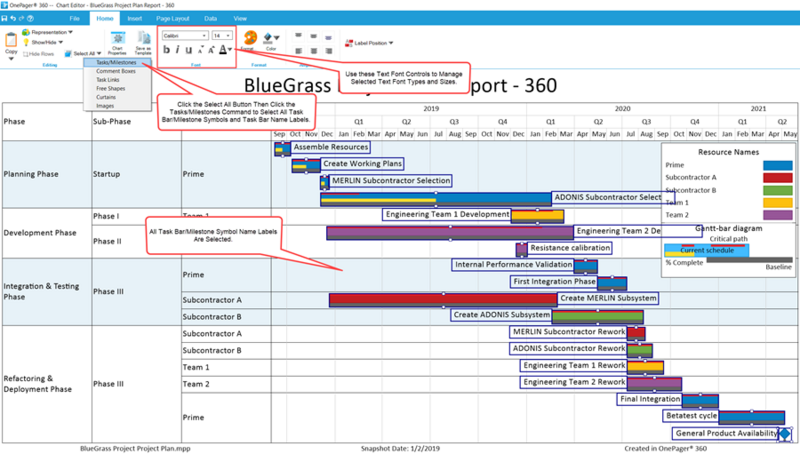
Task: Expand the Show/Hide dropdown arrow
Action: (x=61, y=42)
